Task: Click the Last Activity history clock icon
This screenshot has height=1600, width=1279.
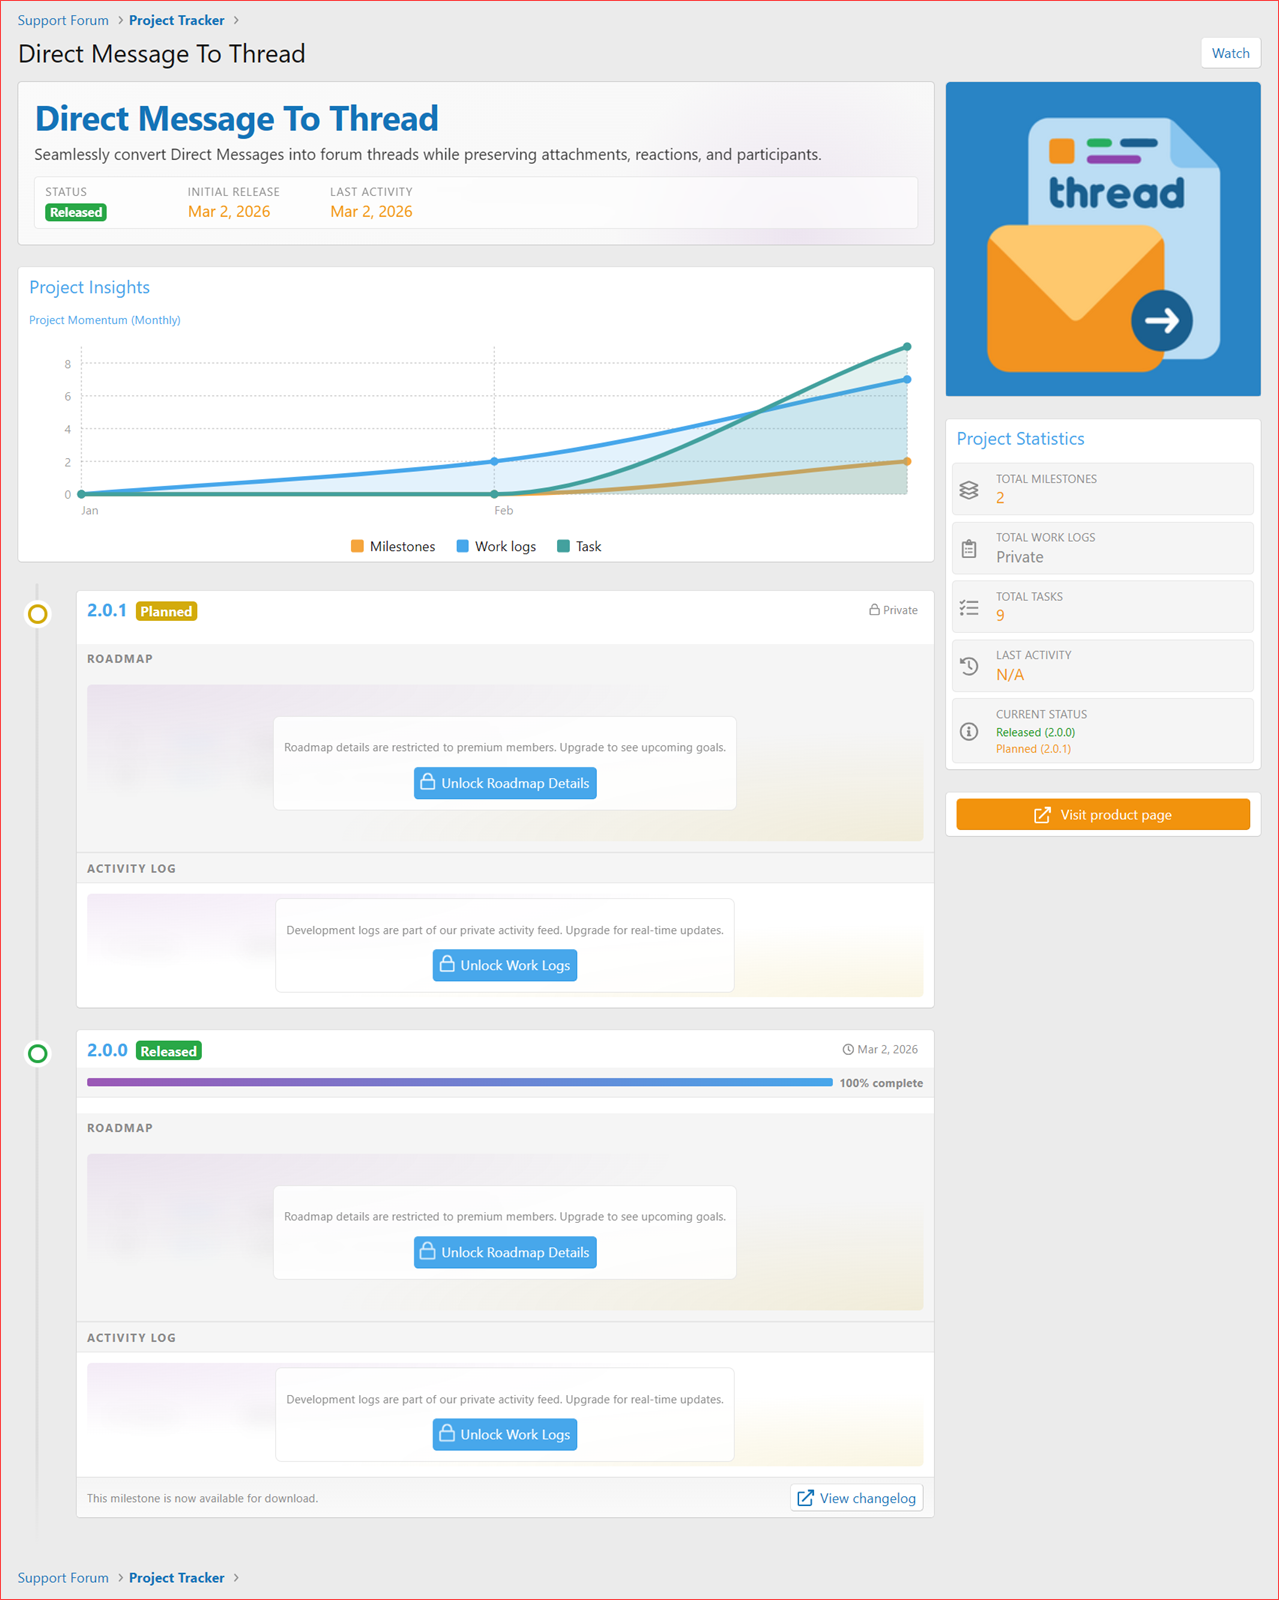Action: click(x=968, y=666)
